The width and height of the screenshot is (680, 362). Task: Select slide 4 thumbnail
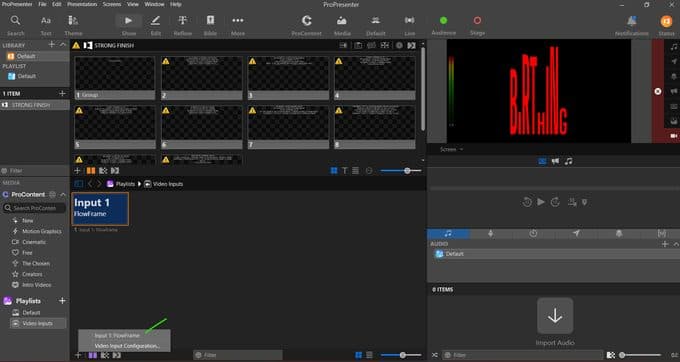(375, 78)
